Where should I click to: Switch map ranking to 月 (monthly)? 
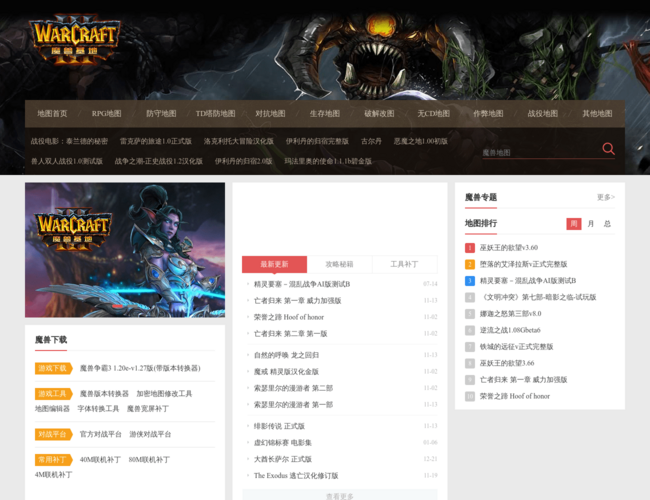click(591, 224)
